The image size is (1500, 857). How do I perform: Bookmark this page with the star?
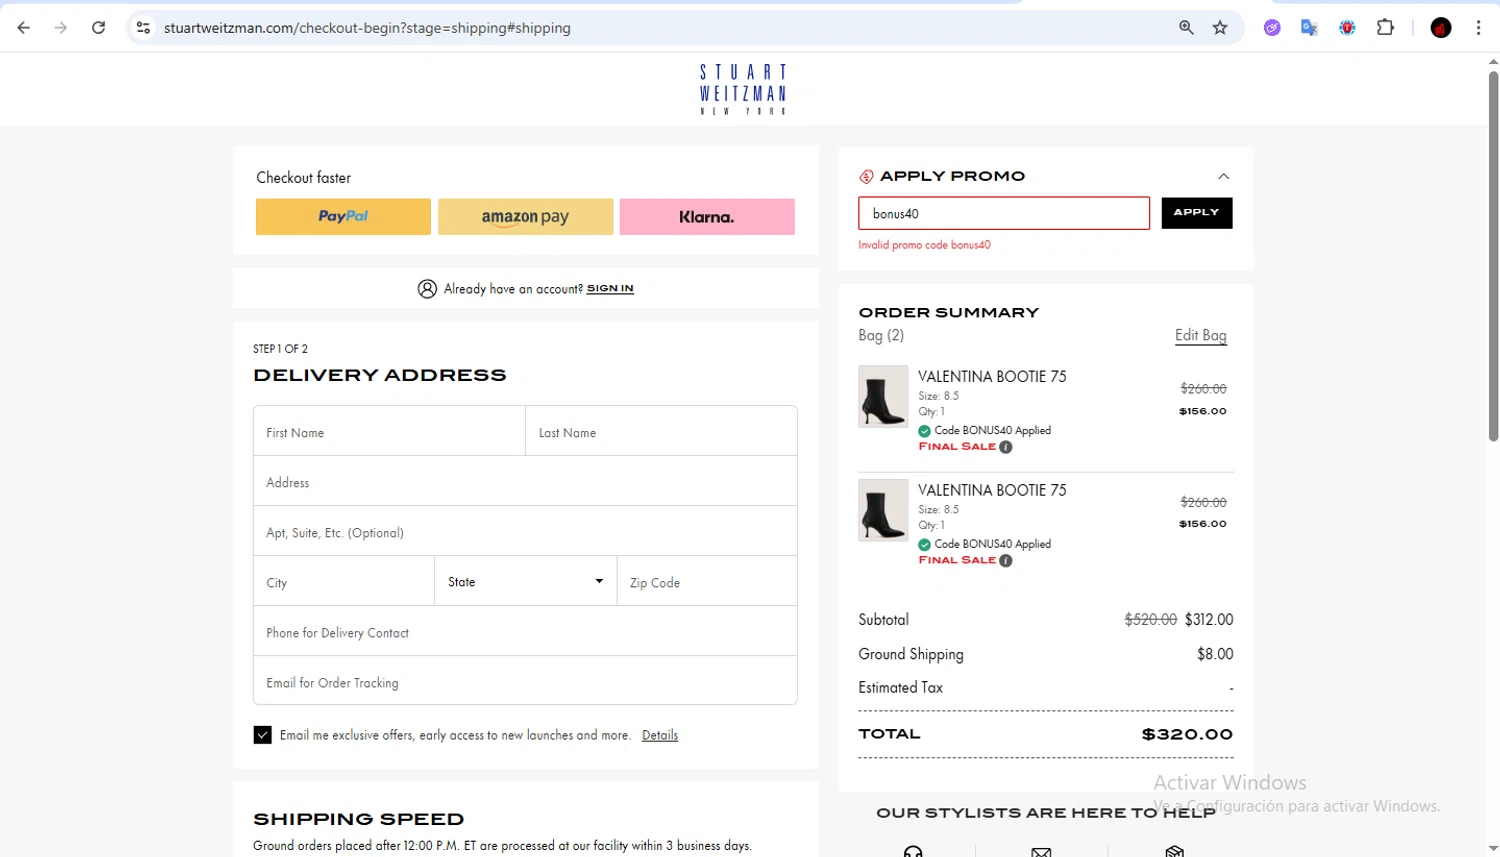pos(1220,28)
